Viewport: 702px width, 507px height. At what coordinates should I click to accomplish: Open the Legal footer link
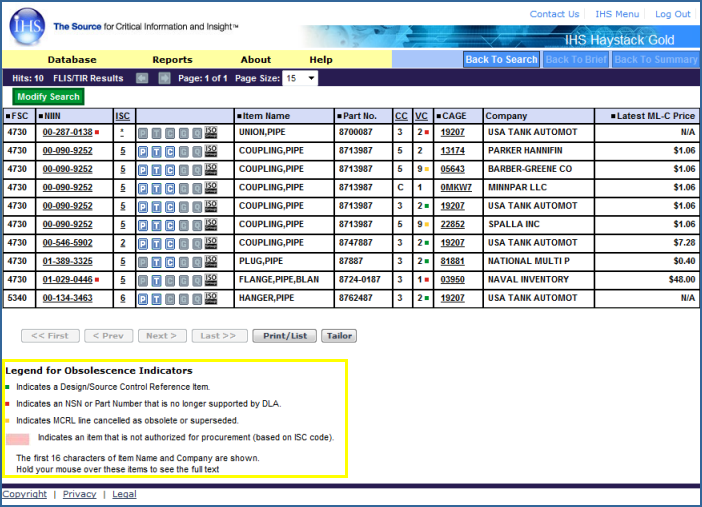click(x=124, y=494)
